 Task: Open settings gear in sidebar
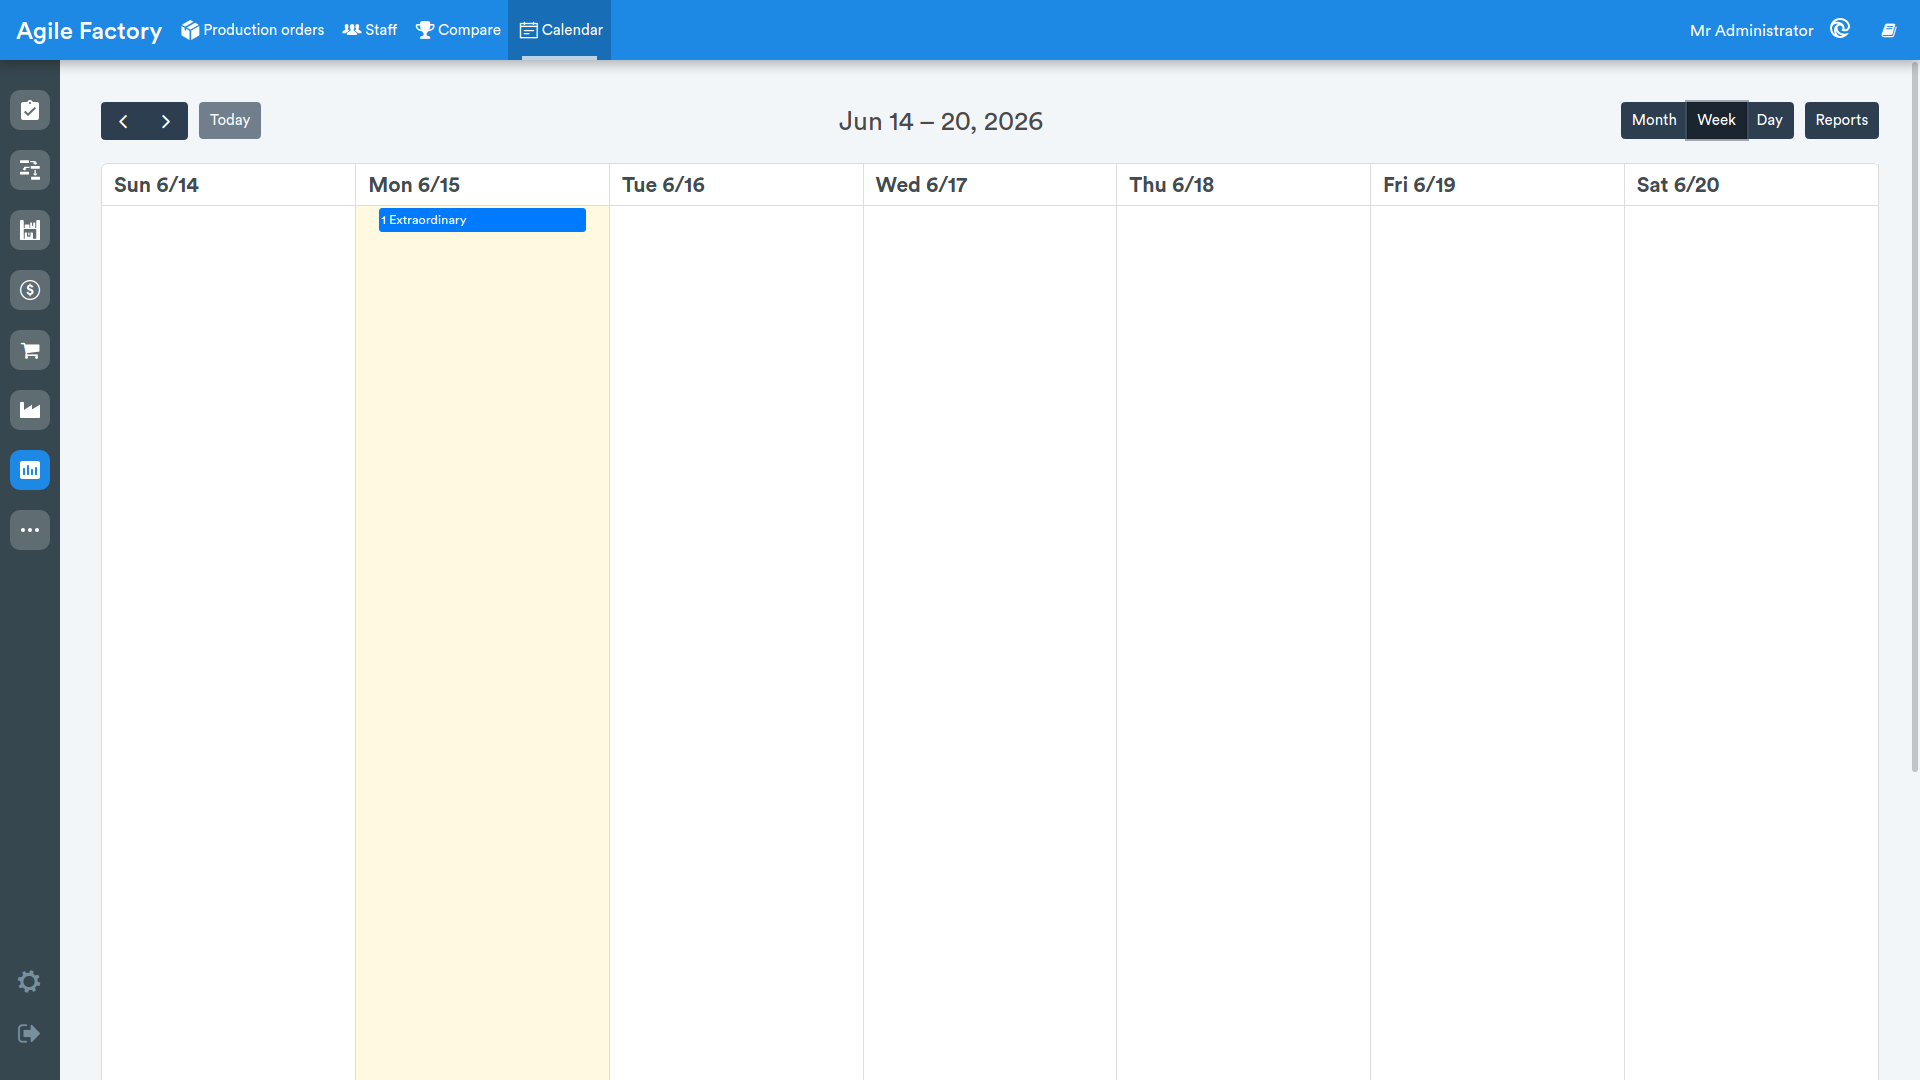pos(29,982)
